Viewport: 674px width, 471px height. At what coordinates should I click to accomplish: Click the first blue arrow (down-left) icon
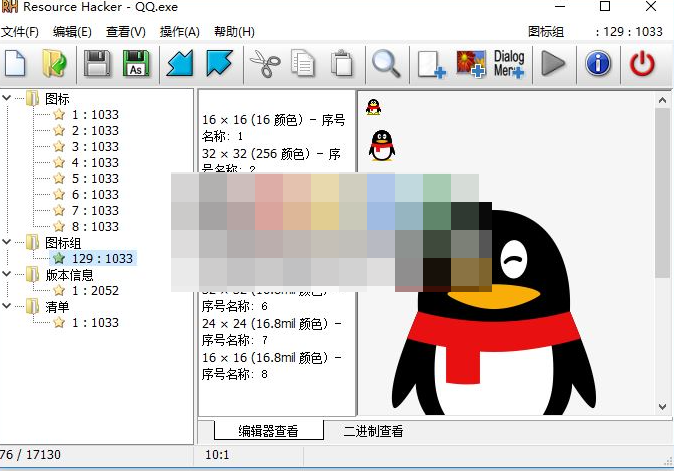180,64
